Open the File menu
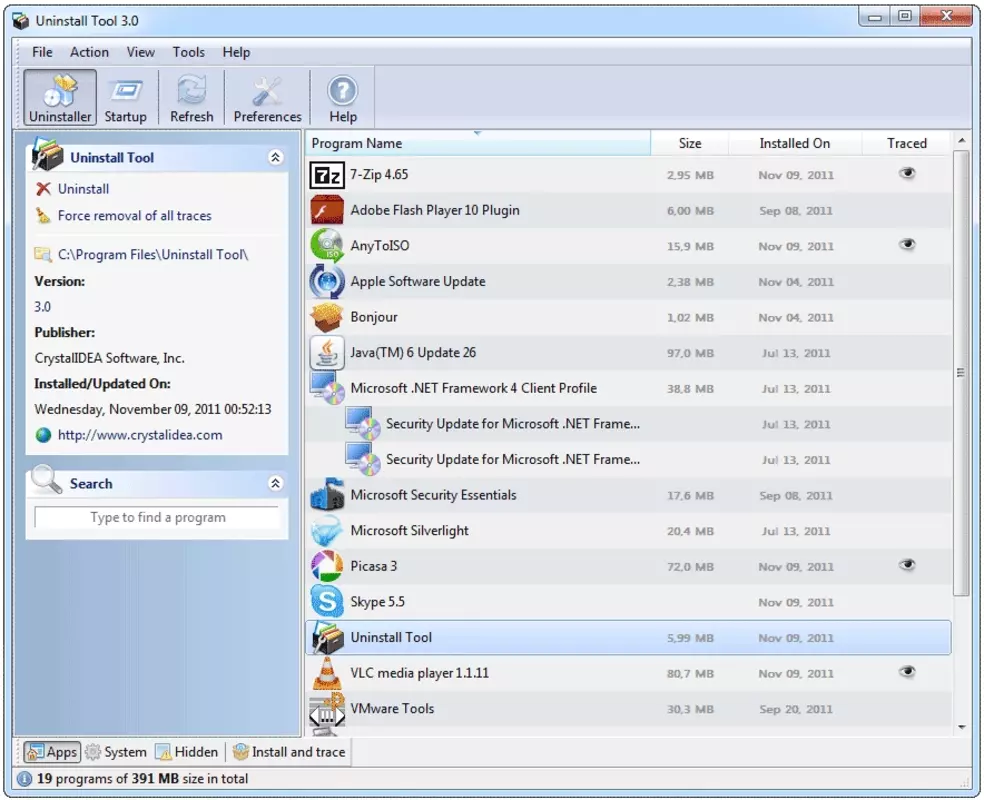The height and width of the screenshot is (800, 984). (x=43, y=52)
